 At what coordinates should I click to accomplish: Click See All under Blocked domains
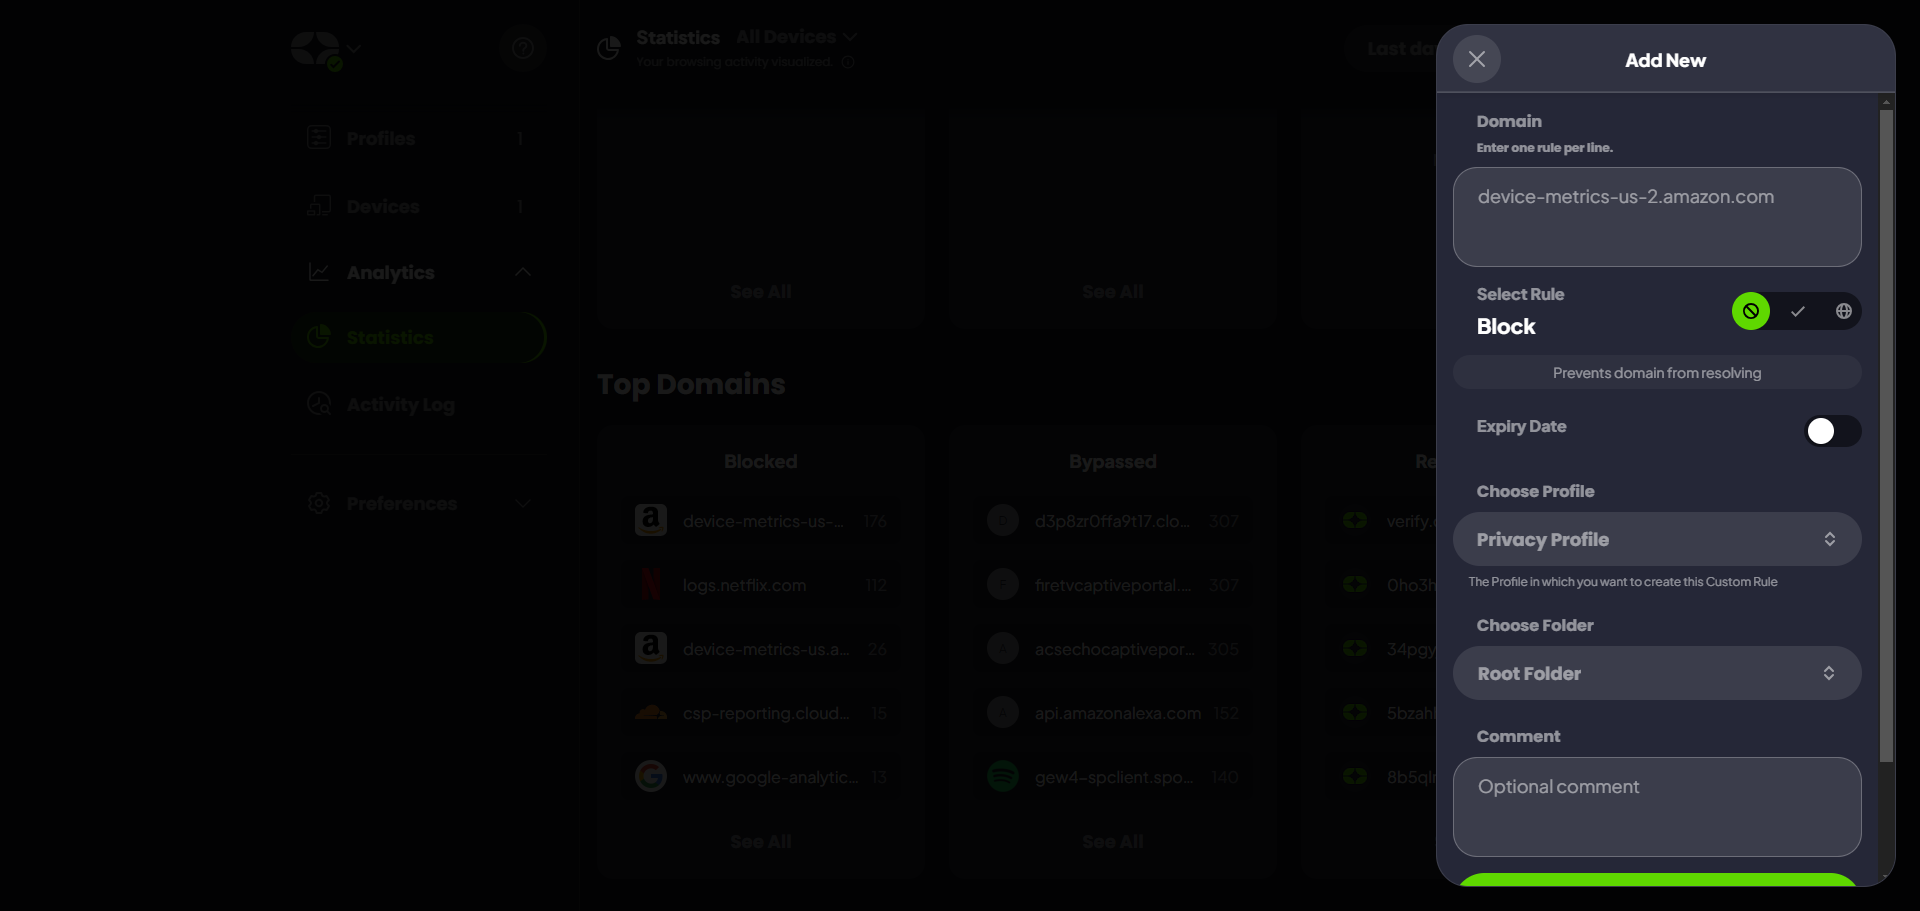[760, 842]
